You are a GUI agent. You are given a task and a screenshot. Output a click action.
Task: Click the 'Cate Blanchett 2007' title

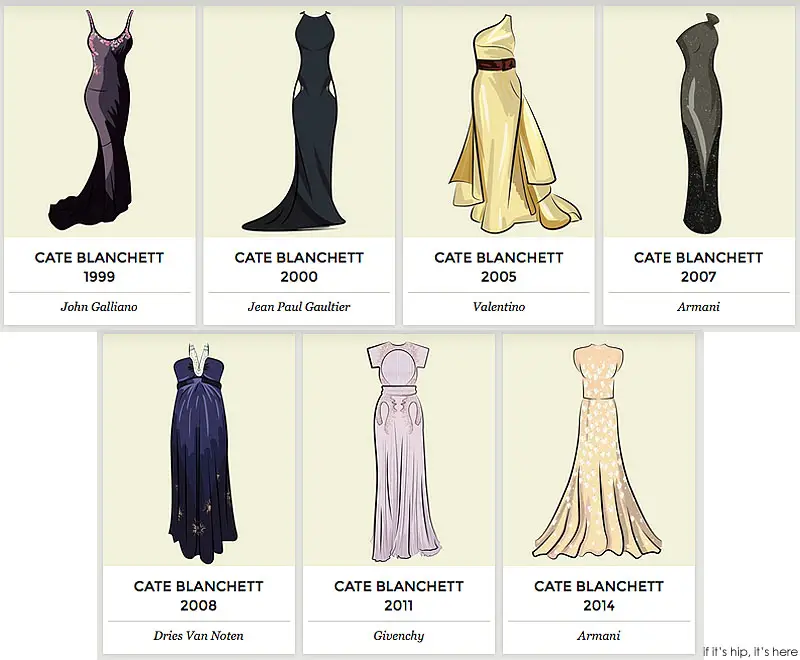point(698,267)
